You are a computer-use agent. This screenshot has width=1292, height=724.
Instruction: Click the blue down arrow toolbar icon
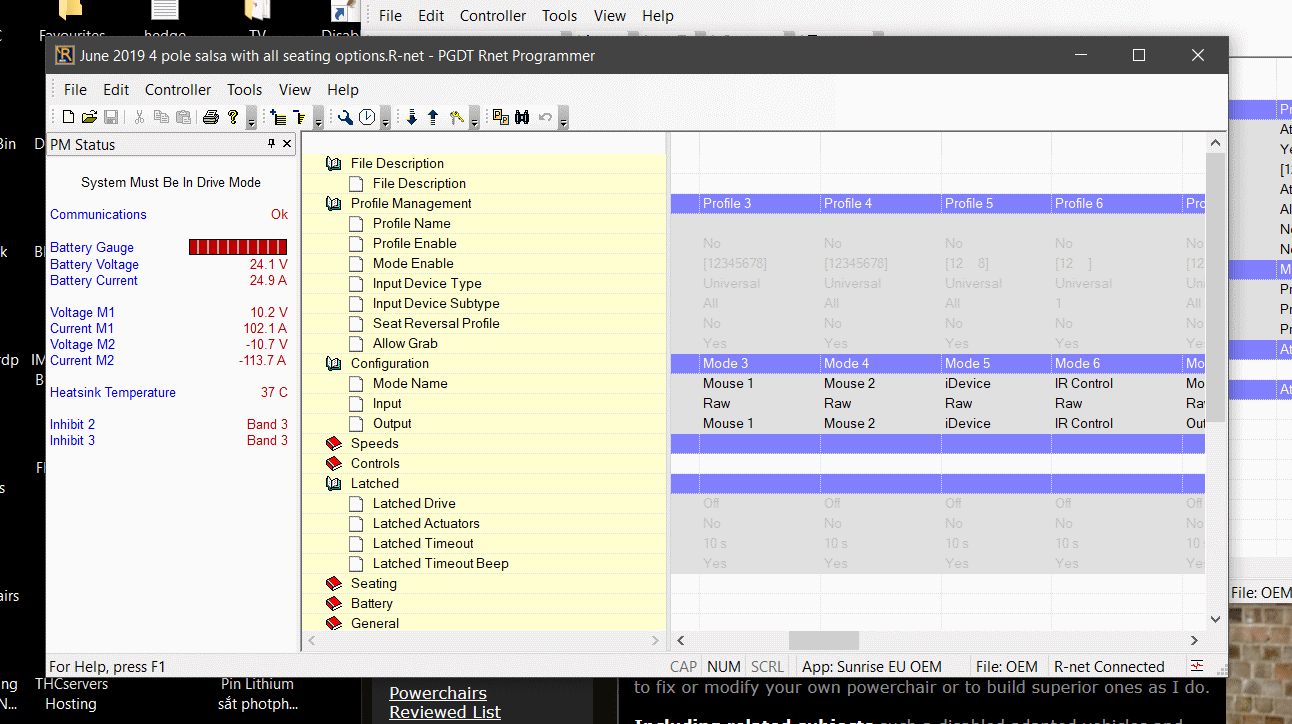411,118
